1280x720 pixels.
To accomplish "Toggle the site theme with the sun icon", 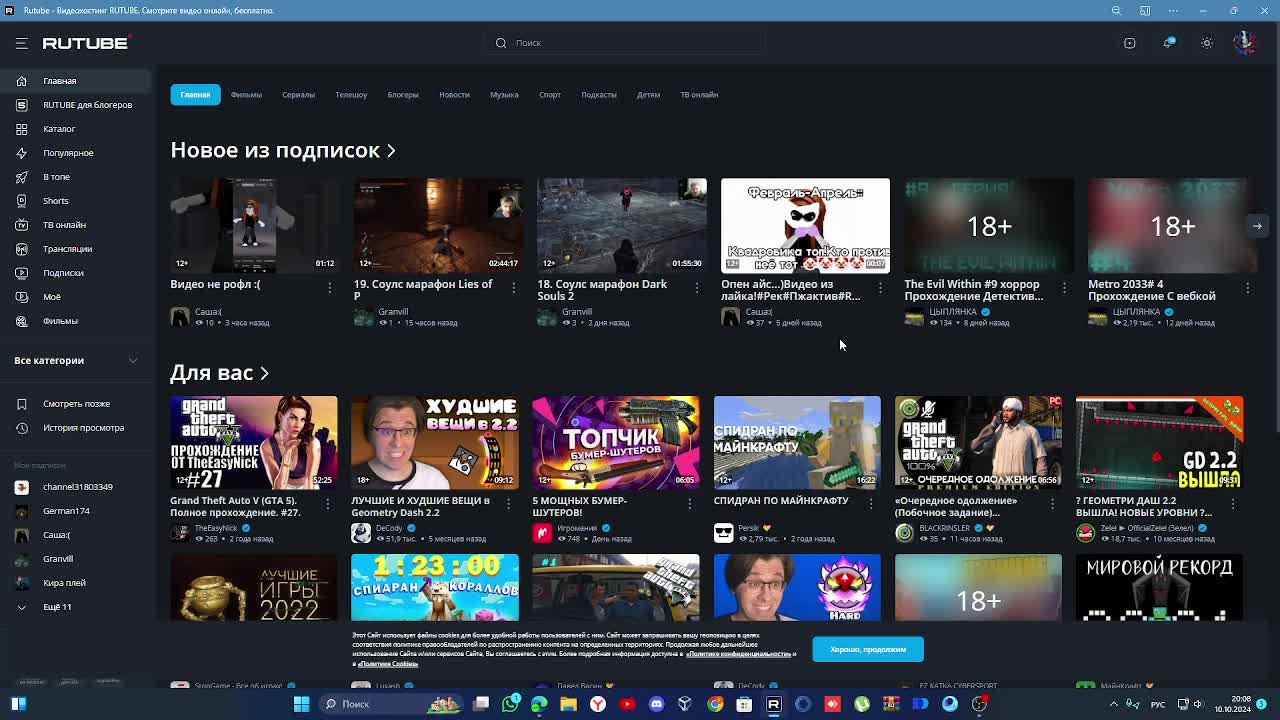I will pyautogui.click(x=1207, y=43).
